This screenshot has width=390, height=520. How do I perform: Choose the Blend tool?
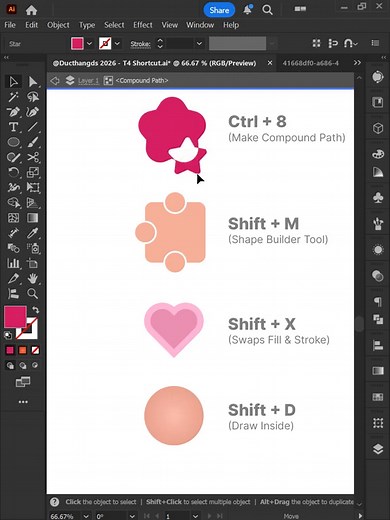pyautogui.click(x=13, y=248)
